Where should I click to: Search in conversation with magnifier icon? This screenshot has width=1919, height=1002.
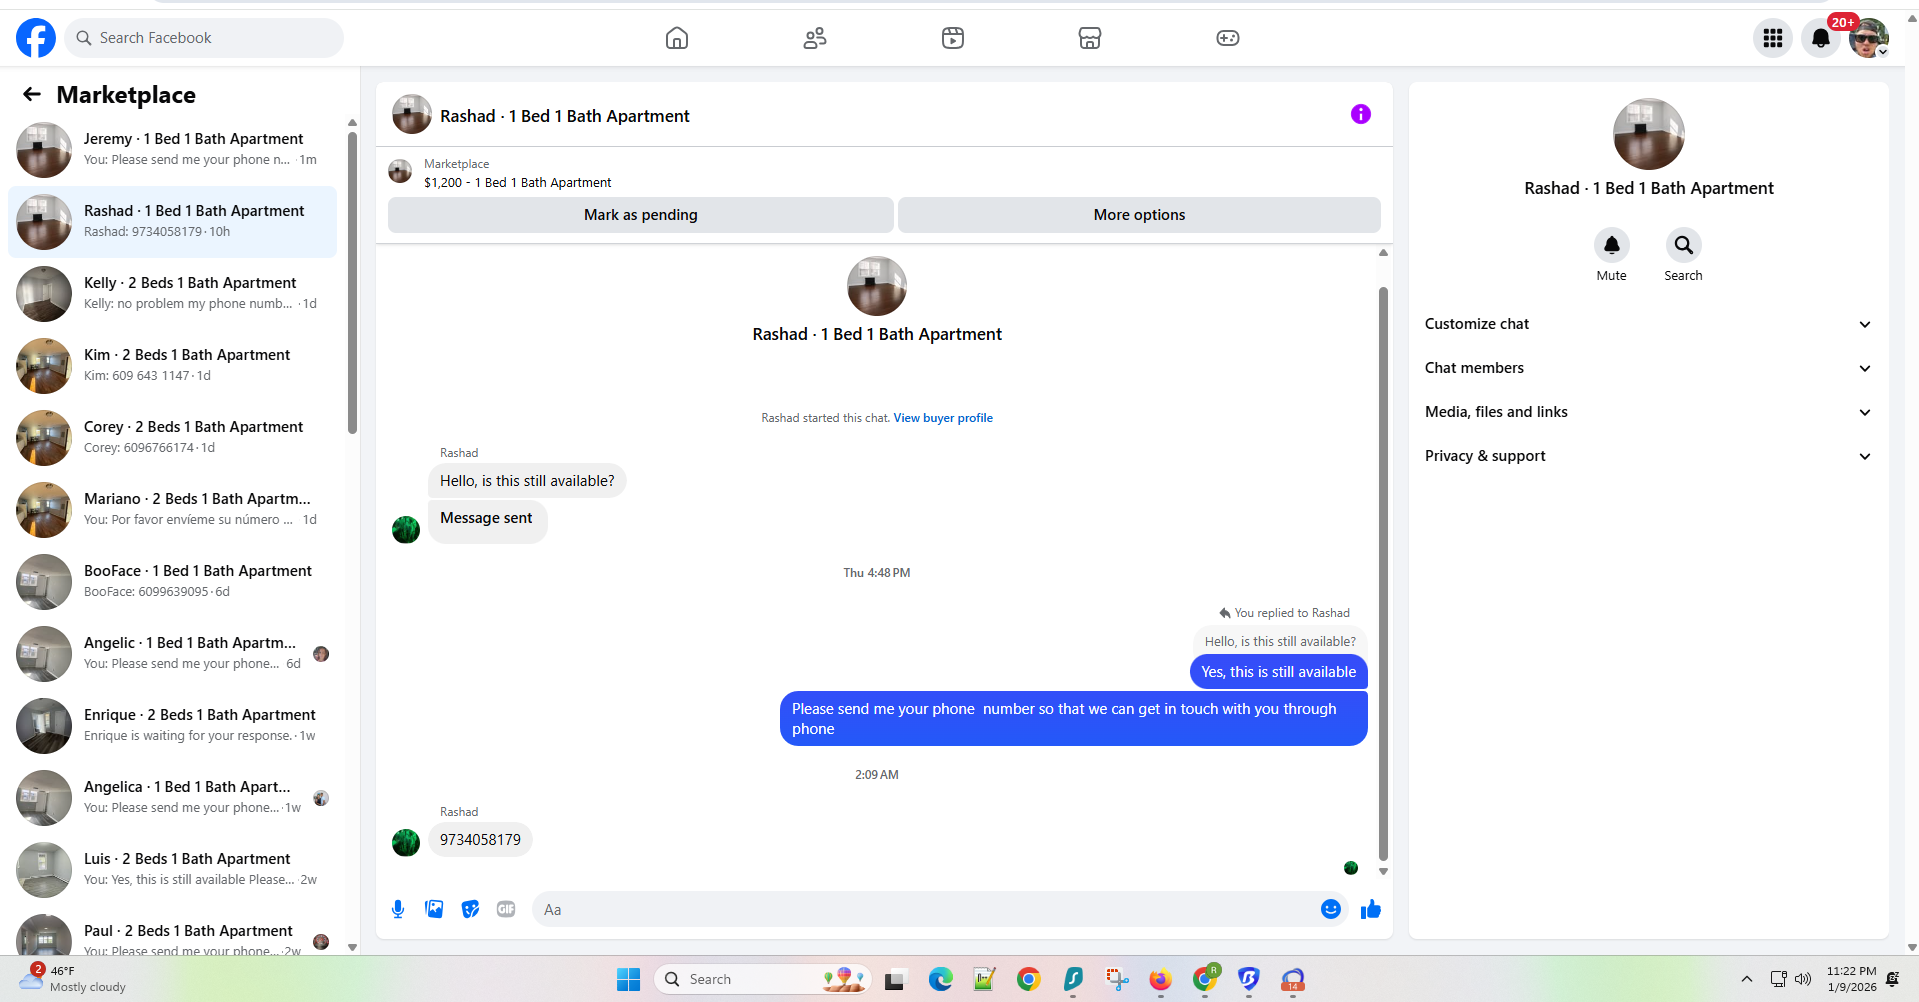point(1683,245)
